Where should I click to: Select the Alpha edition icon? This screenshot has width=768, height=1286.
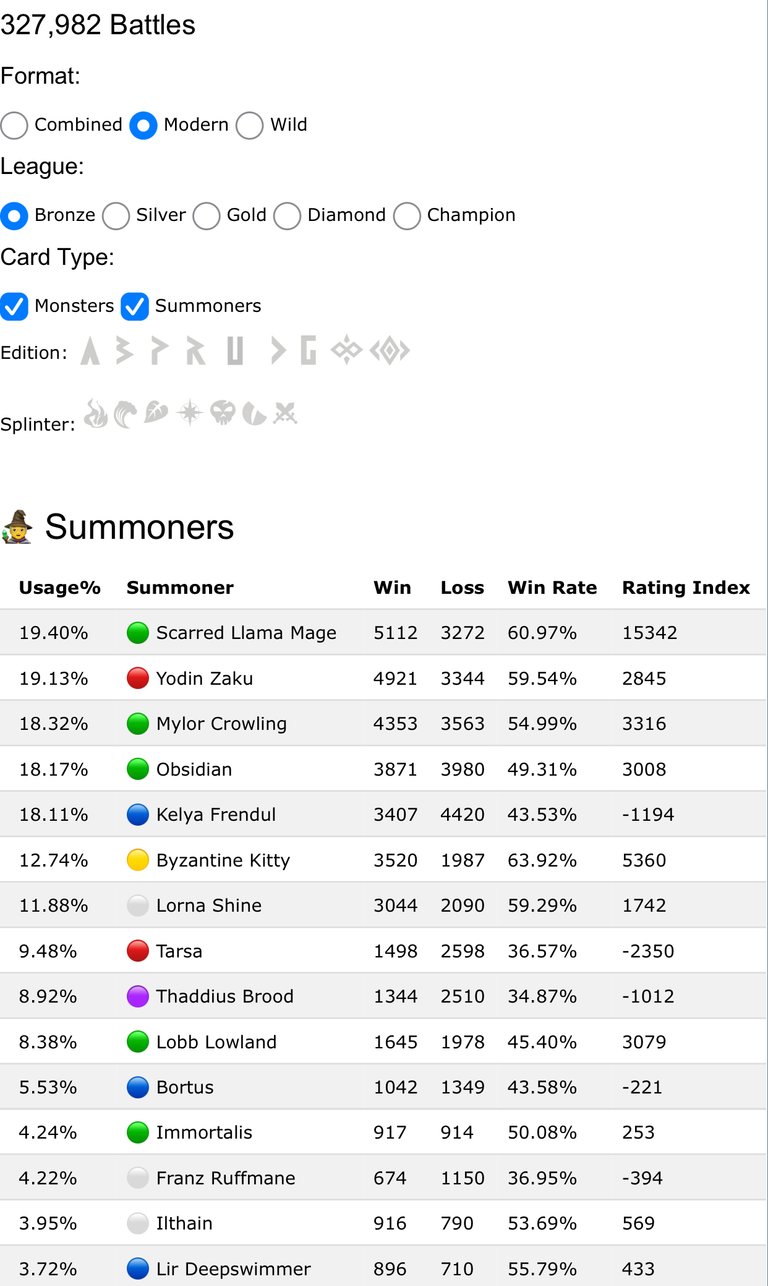pyautogui.click(x=91, y=351)
